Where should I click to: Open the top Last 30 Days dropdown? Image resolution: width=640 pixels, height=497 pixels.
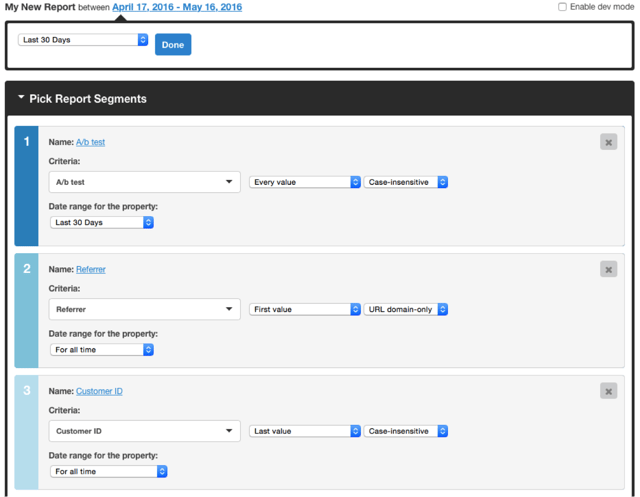pyautogui.click(x=83, y=40)
